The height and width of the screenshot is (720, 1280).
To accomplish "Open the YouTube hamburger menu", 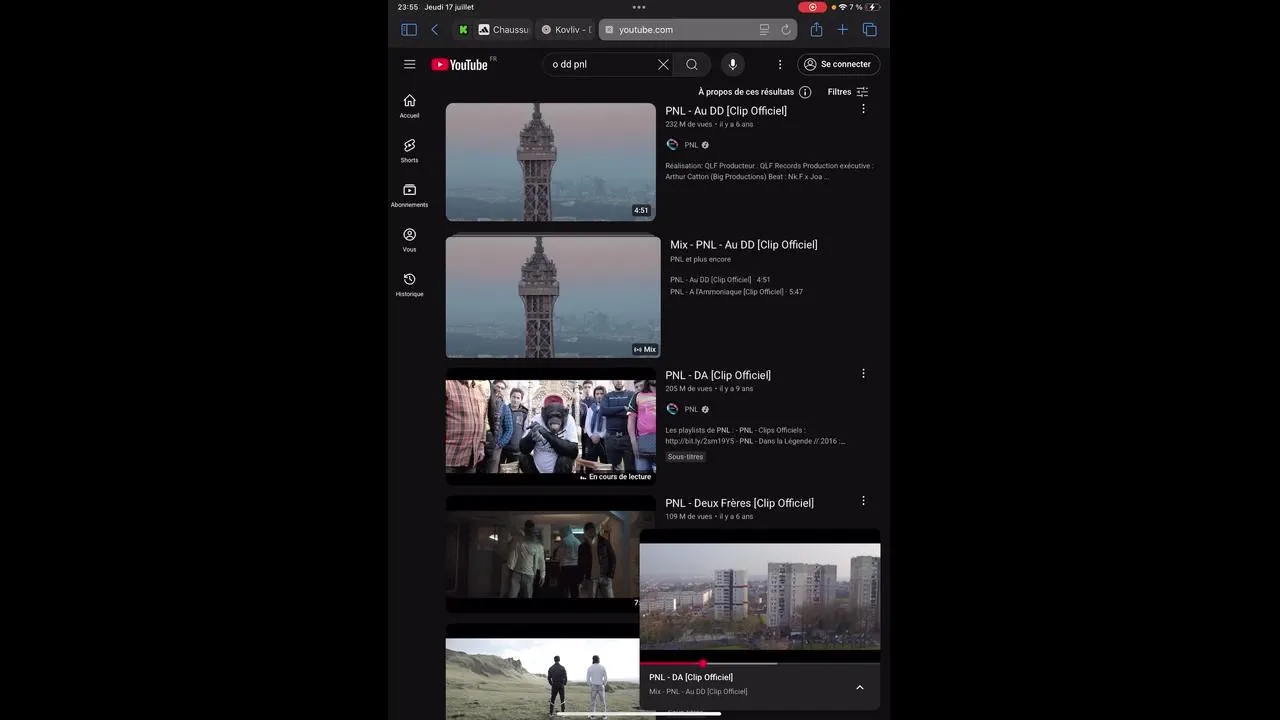I will (409, 64).
